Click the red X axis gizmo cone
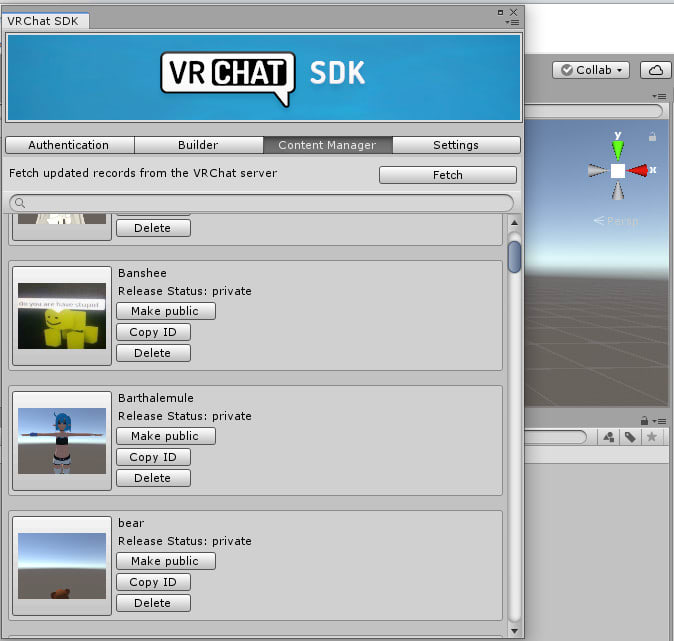The image size is (674, 641). coord(637,171)
